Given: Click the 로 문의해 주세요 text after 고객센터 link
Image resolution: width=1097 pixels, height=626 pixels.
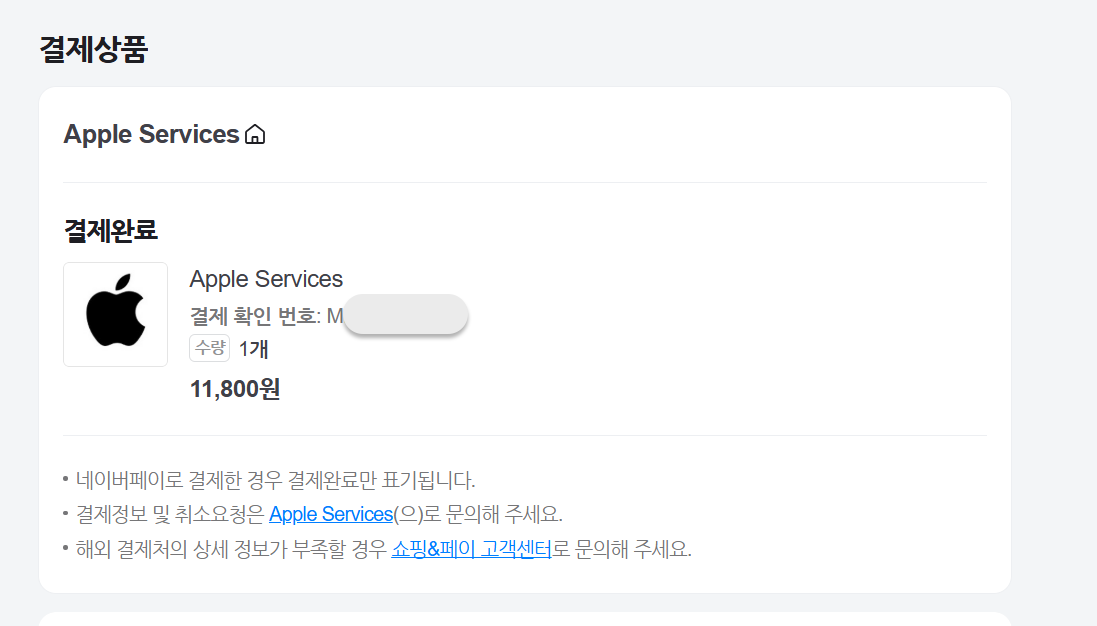Looking at the screenshot, I should click(622, 549).
